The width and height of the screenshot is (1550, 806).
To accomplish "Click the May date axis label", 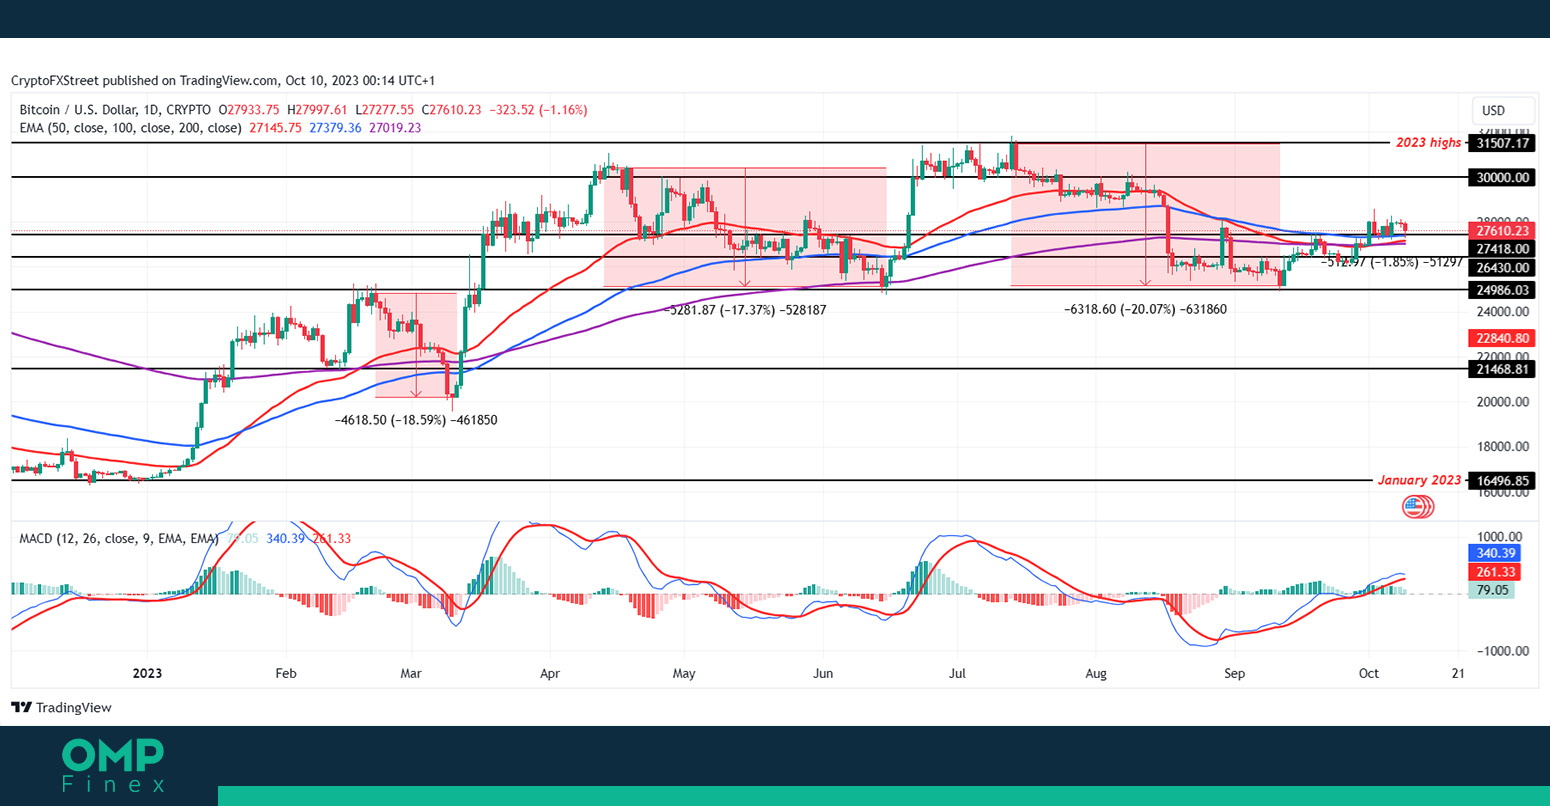I will pyautogui.click(x=684, y=674).
